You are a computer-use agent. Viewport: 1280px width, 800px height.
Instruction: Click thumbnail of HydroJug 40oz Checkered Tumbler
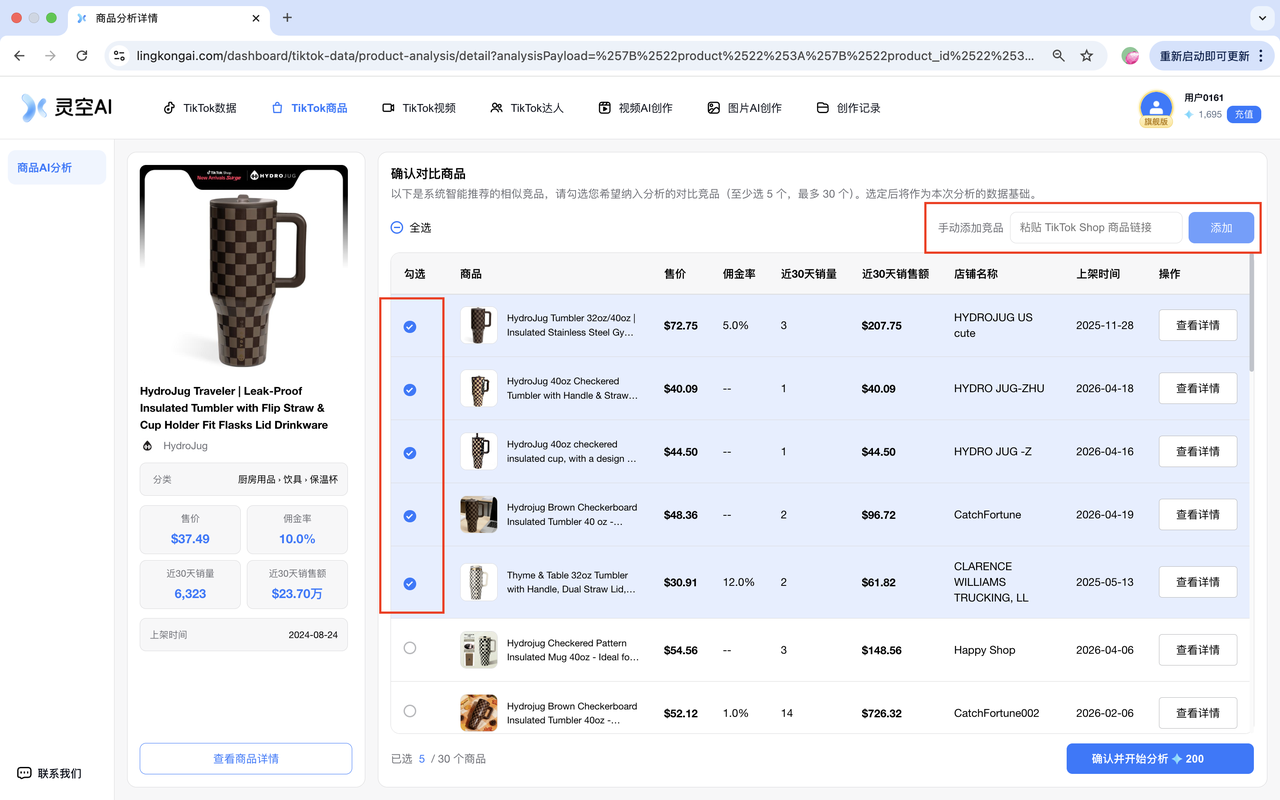click(478, 388)
